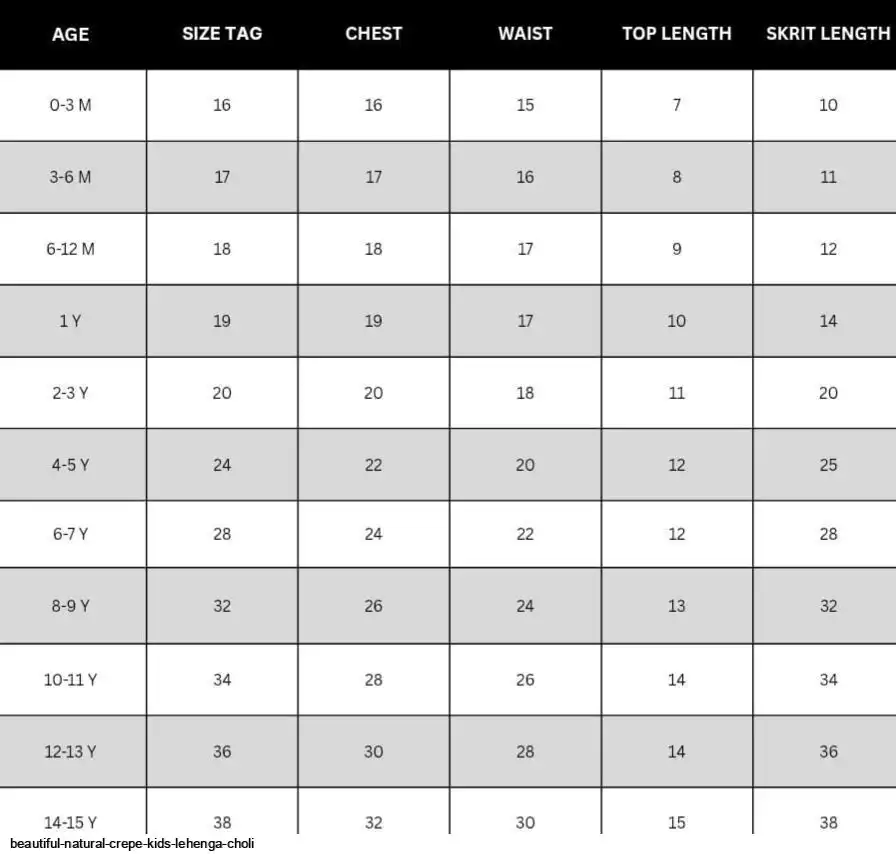Select the TOP LENGTH column header
This screenshot has height=854, width=896.
677,33
